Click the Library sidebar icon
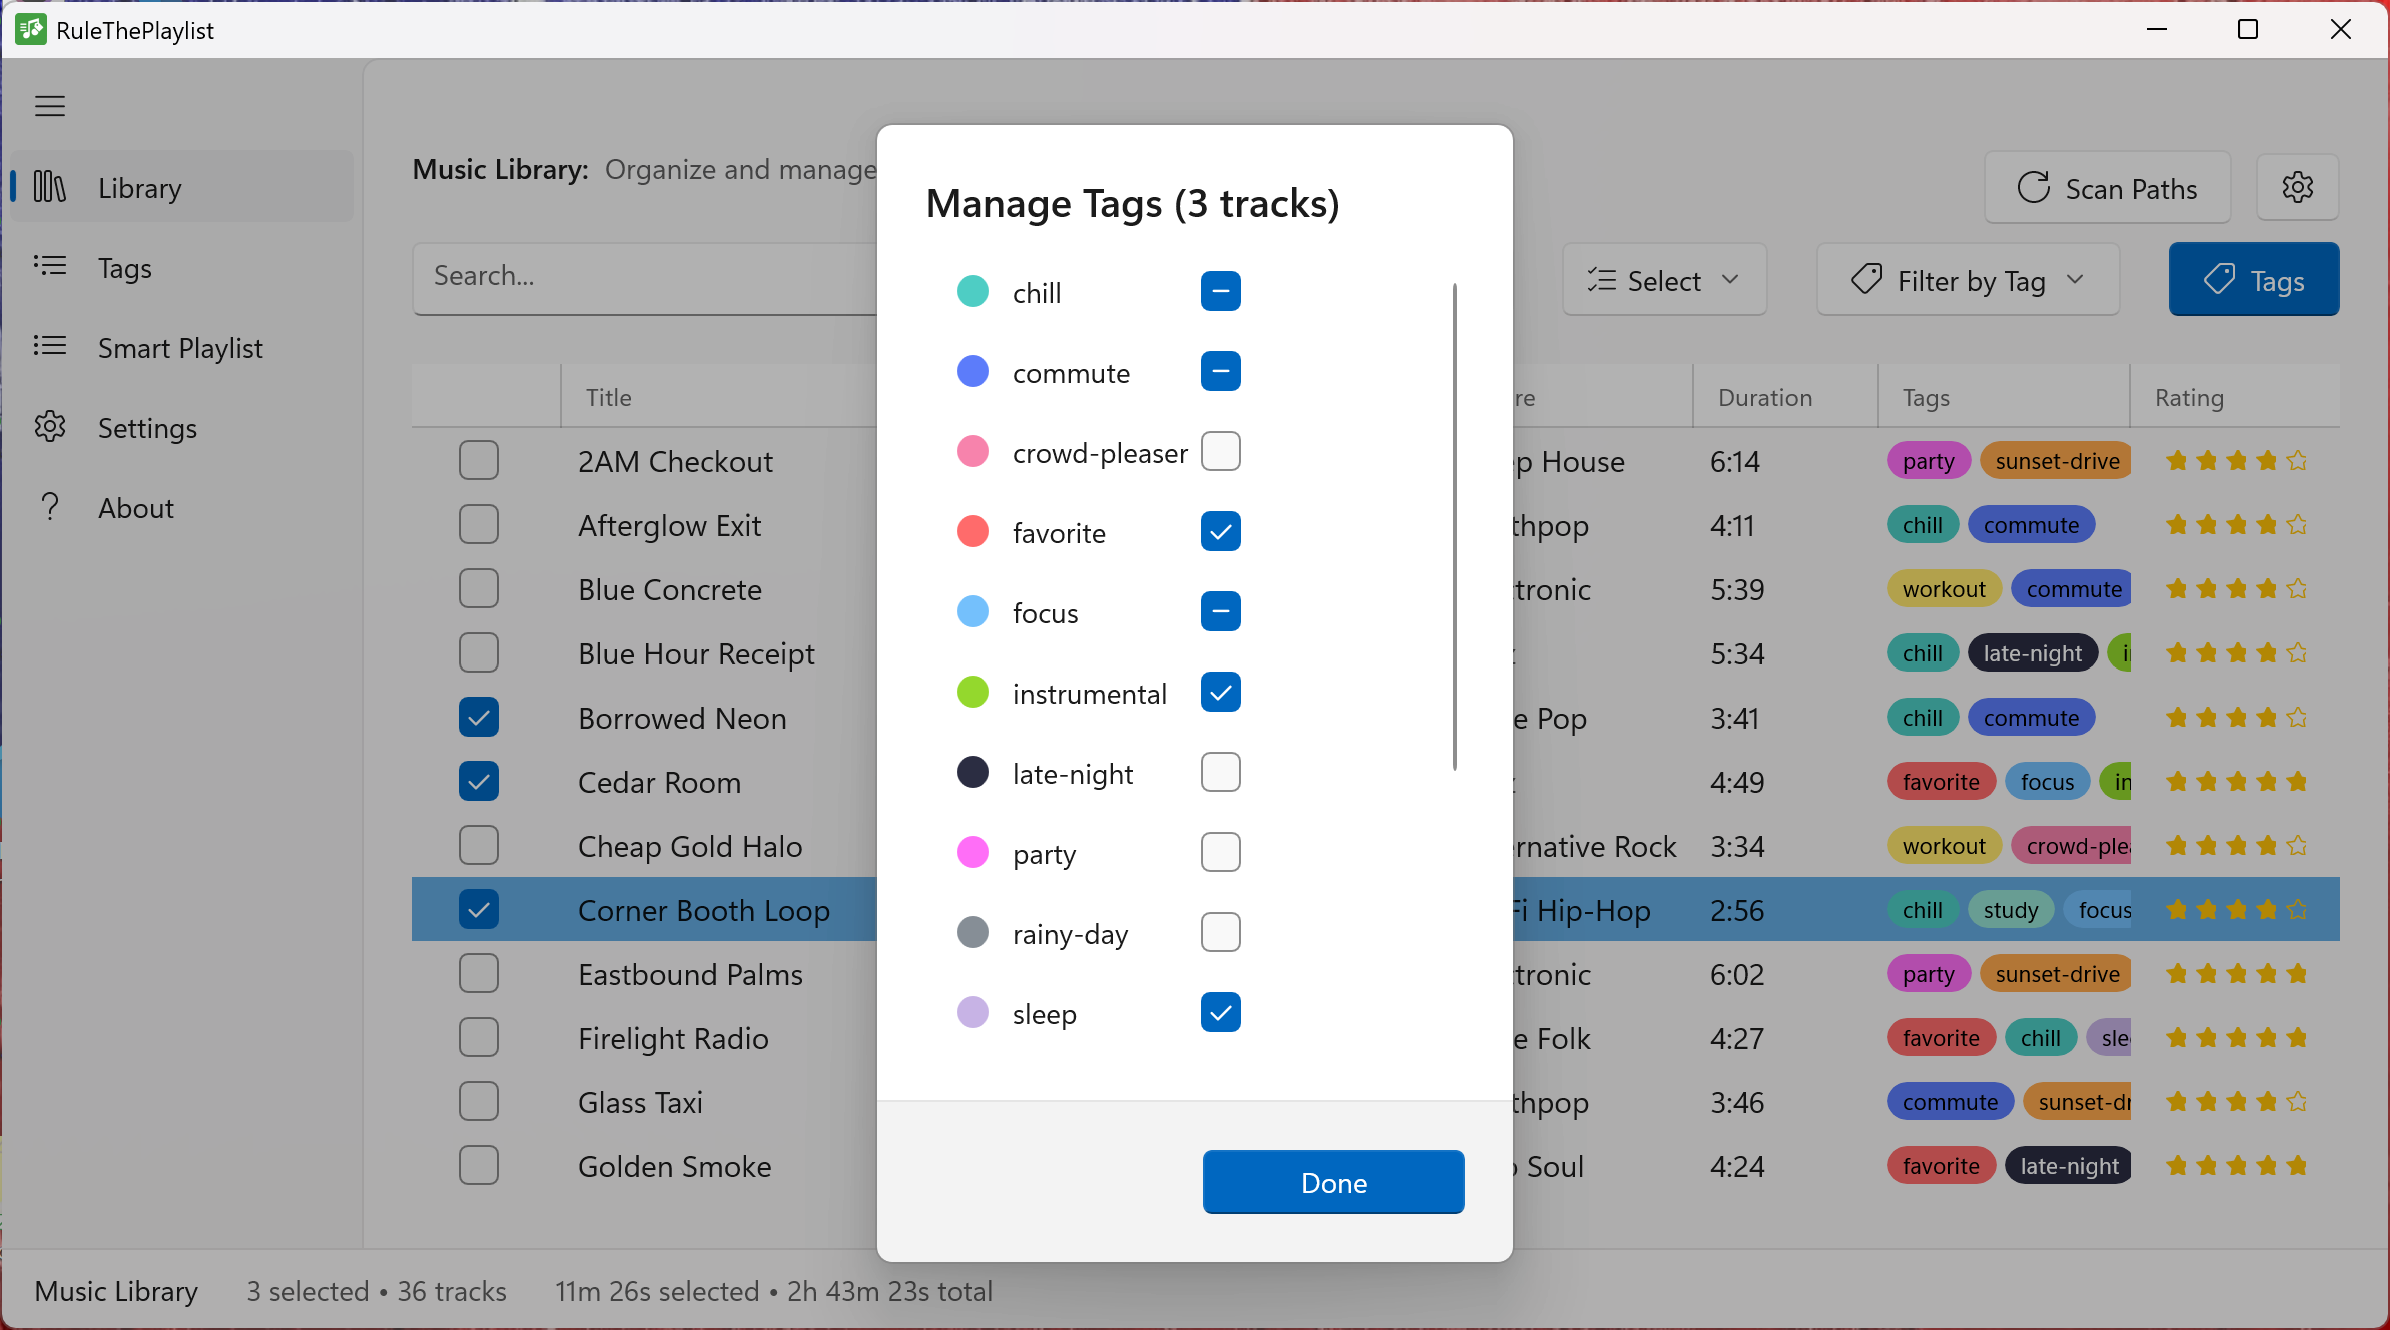This screenshot has height=1330, width=2390. point(50,187)
